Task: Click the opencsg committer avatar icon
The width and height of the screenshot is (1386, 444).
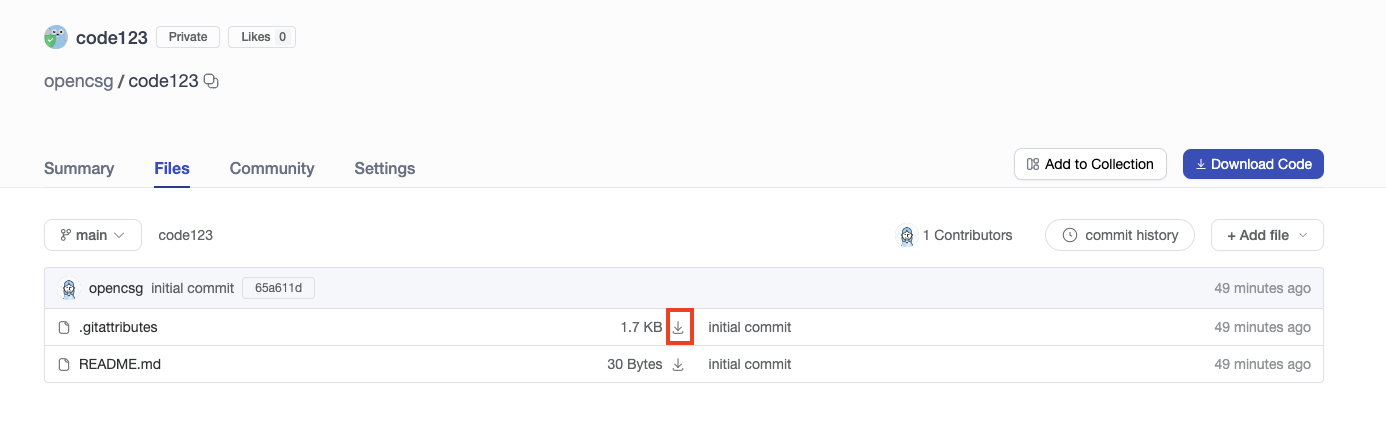Action: pyautogui.click(x=69, y=289)
